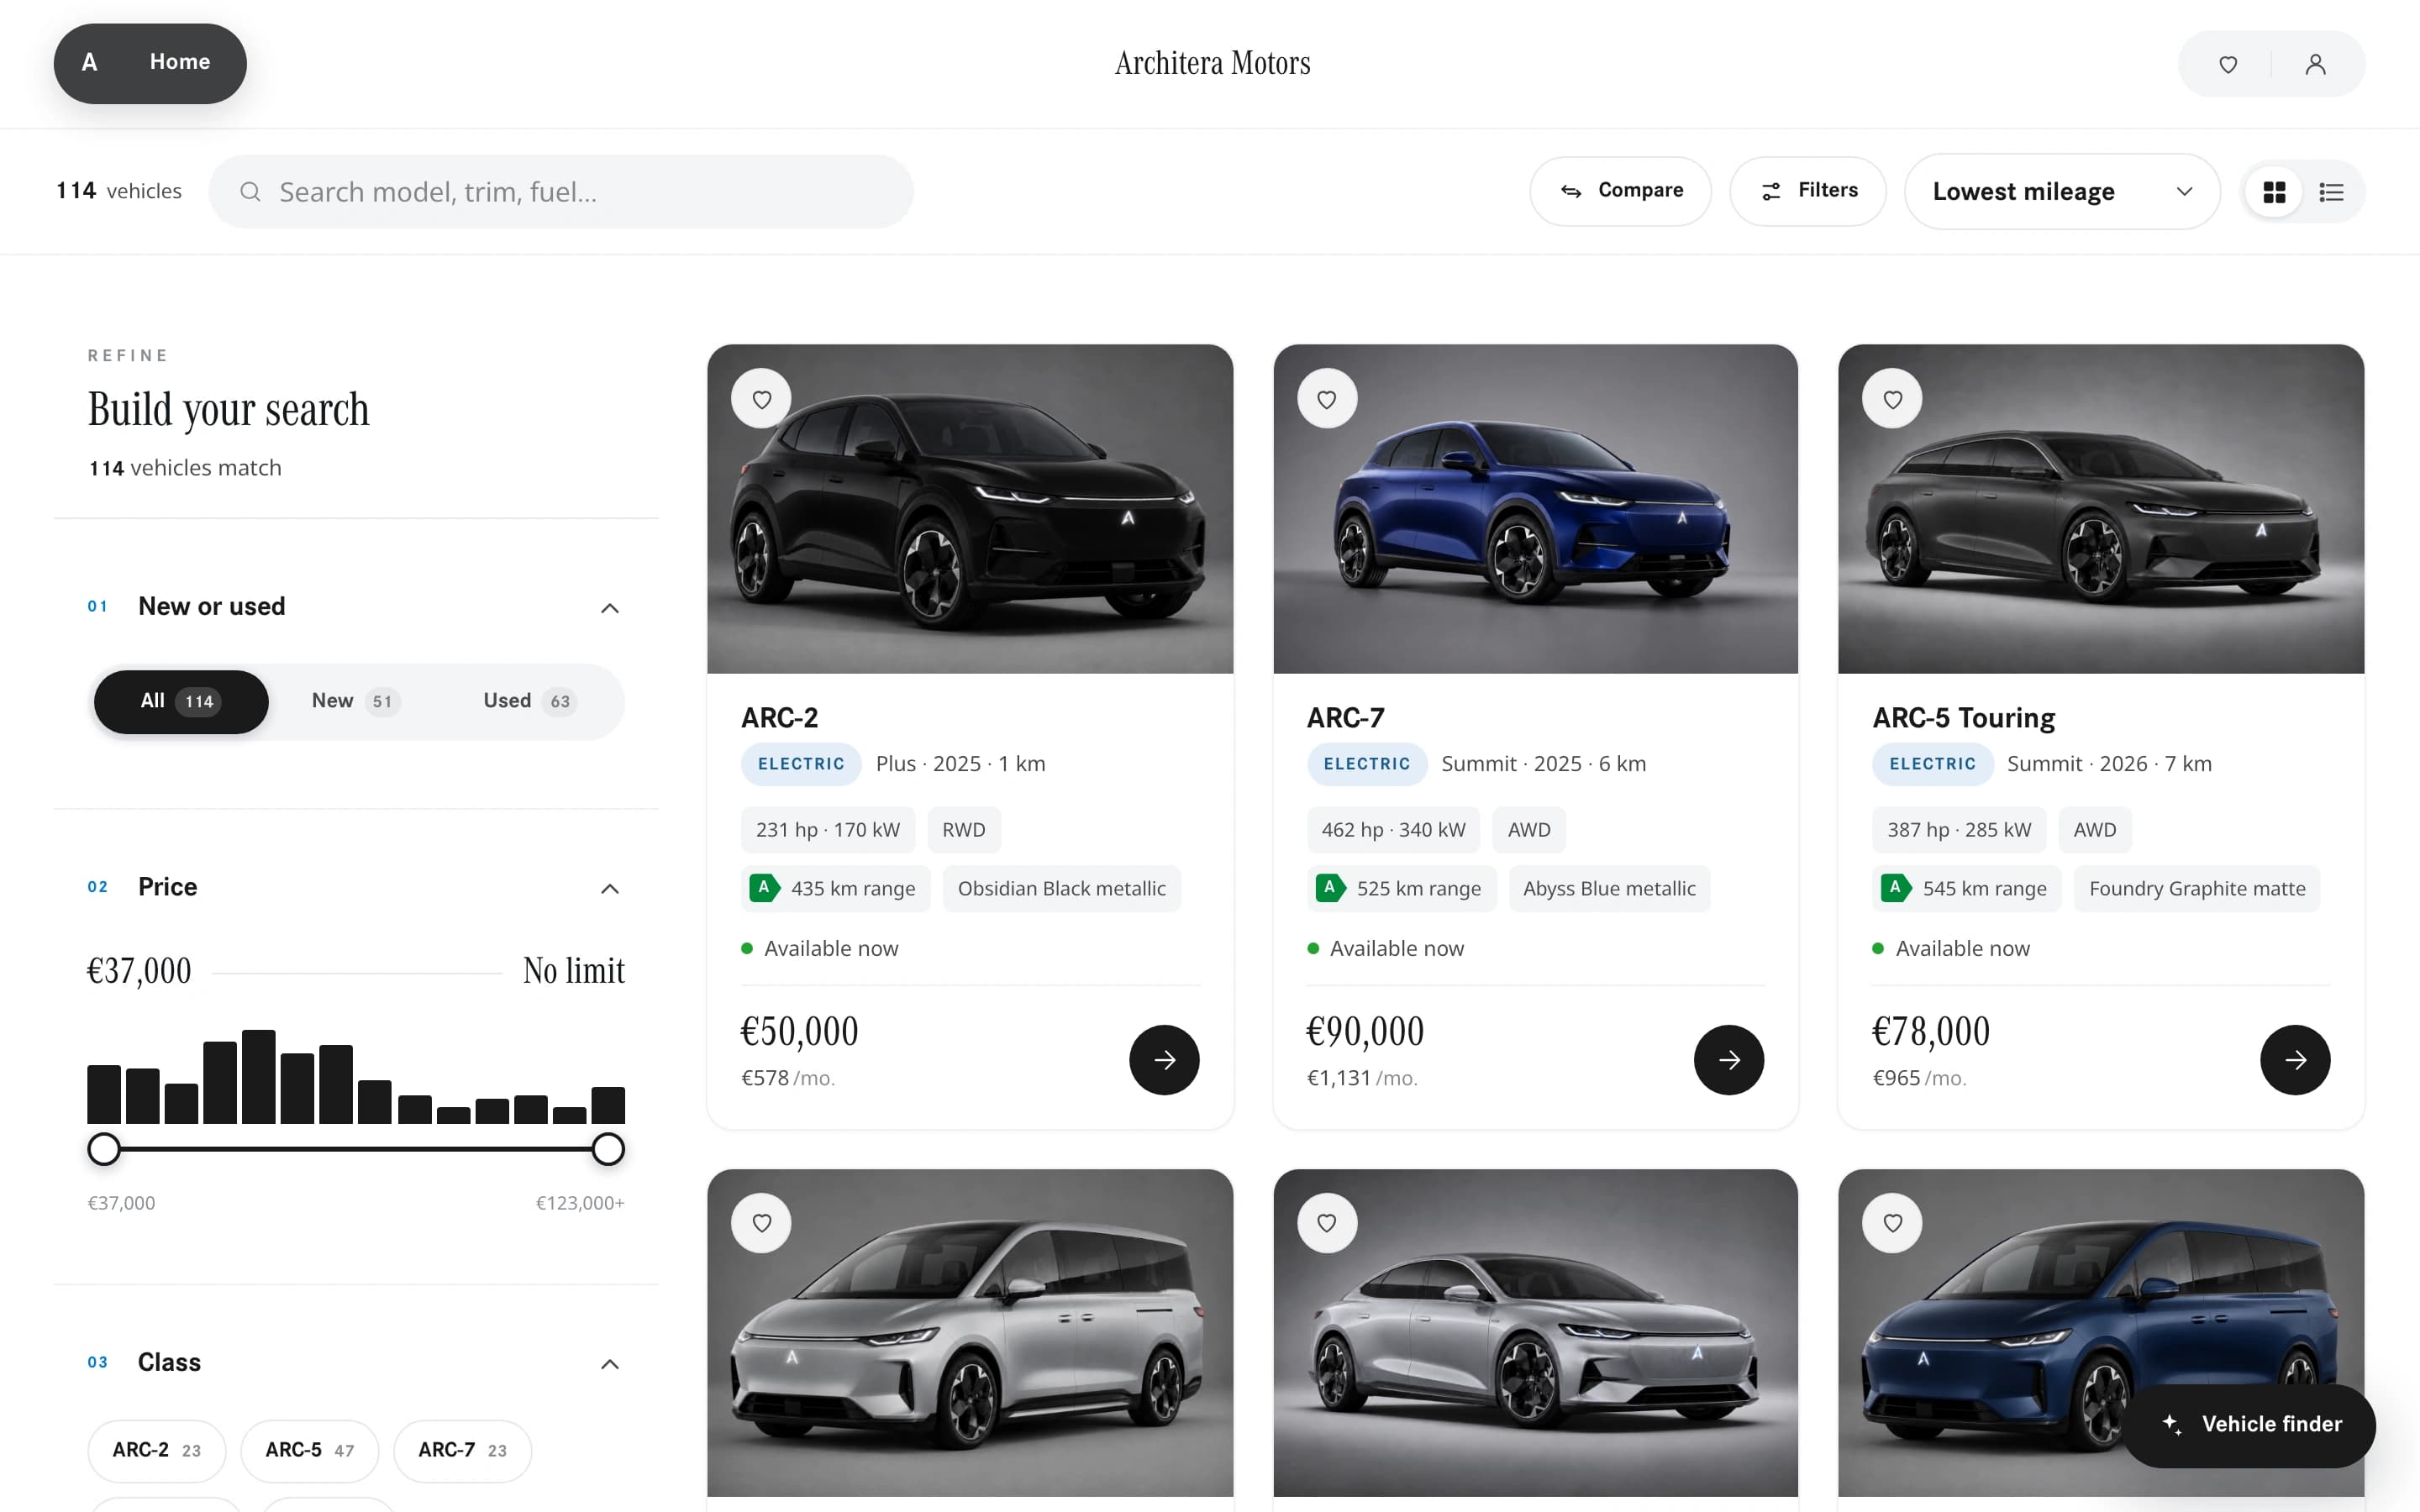Favorite the ARC-2 Plus vehicle
This screenshot has width=2420, height=1512.
[x=761, y=399]
